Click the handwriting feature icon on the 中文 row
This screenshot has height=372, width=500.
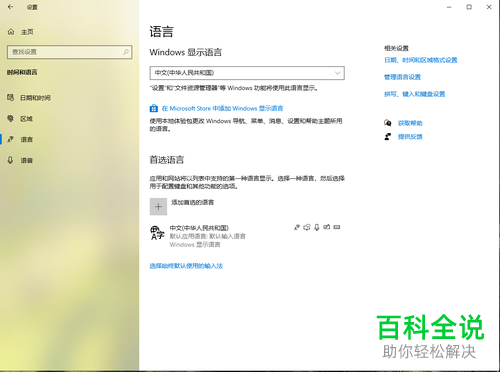(x=327, y=227)
